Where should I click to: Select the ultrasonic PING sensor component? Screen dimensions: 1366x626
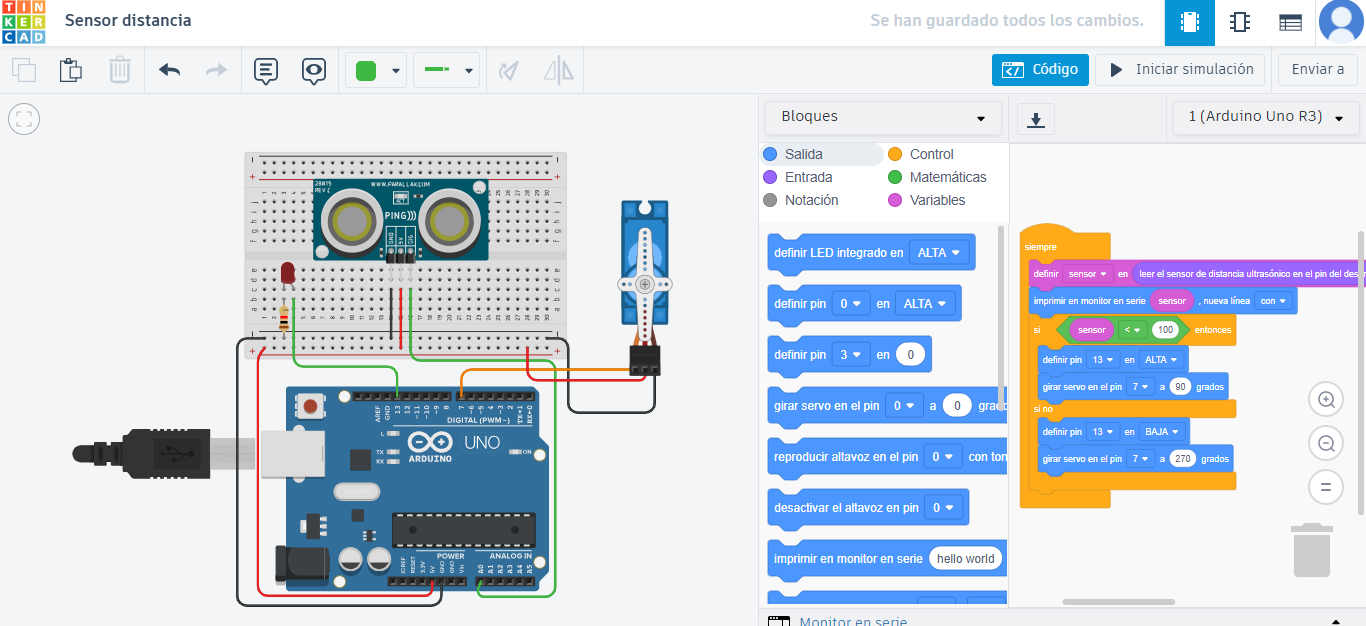point(401,220)
